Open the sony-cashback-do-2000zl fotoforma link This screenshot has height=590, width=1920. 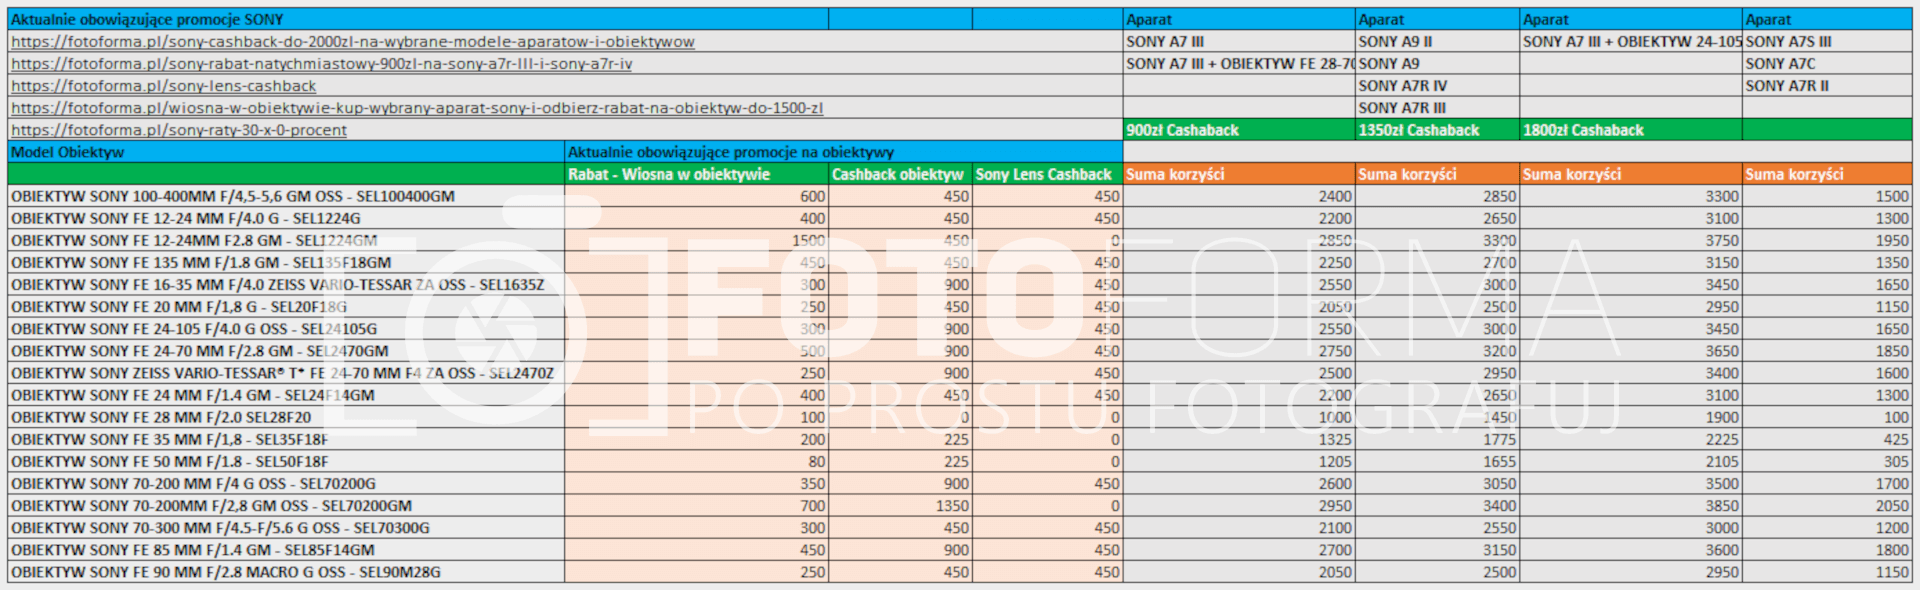click(353, 42)
